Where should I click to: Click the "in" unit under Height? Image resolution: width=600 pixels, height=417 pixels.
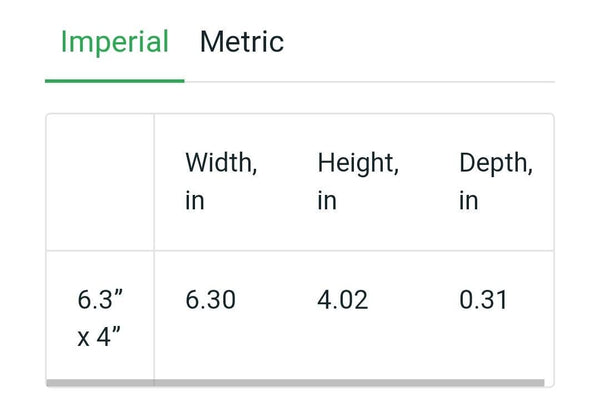point(327,201)
